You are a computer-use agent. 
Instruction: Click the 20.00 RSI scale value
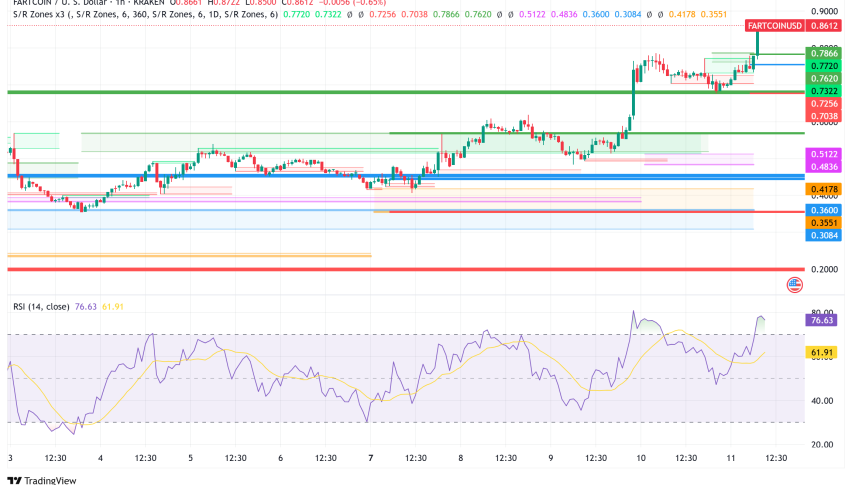click(822, 444)
